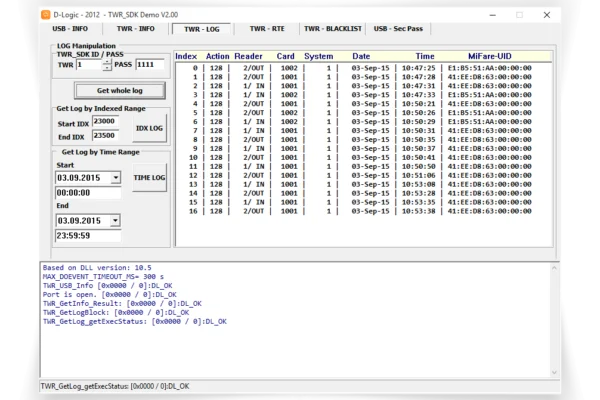Click the Reader column header
Screen dimensions: 600x400
248,56
